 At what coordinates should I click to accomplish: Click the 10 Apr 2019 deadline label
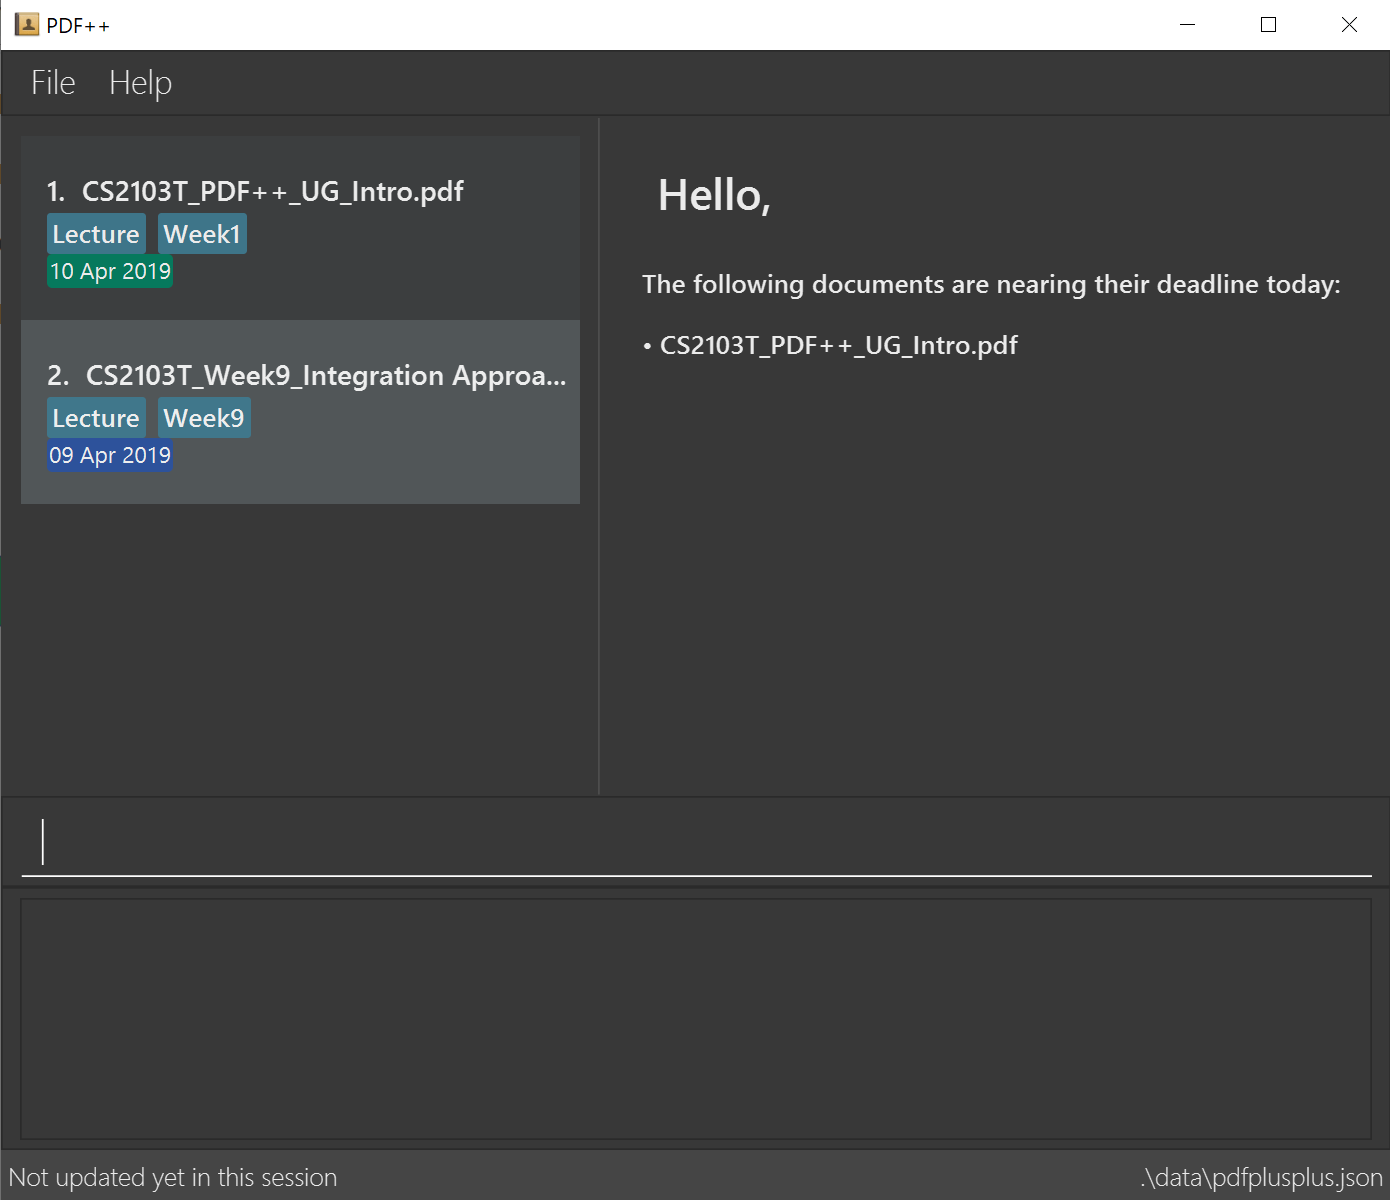point(110,271)
